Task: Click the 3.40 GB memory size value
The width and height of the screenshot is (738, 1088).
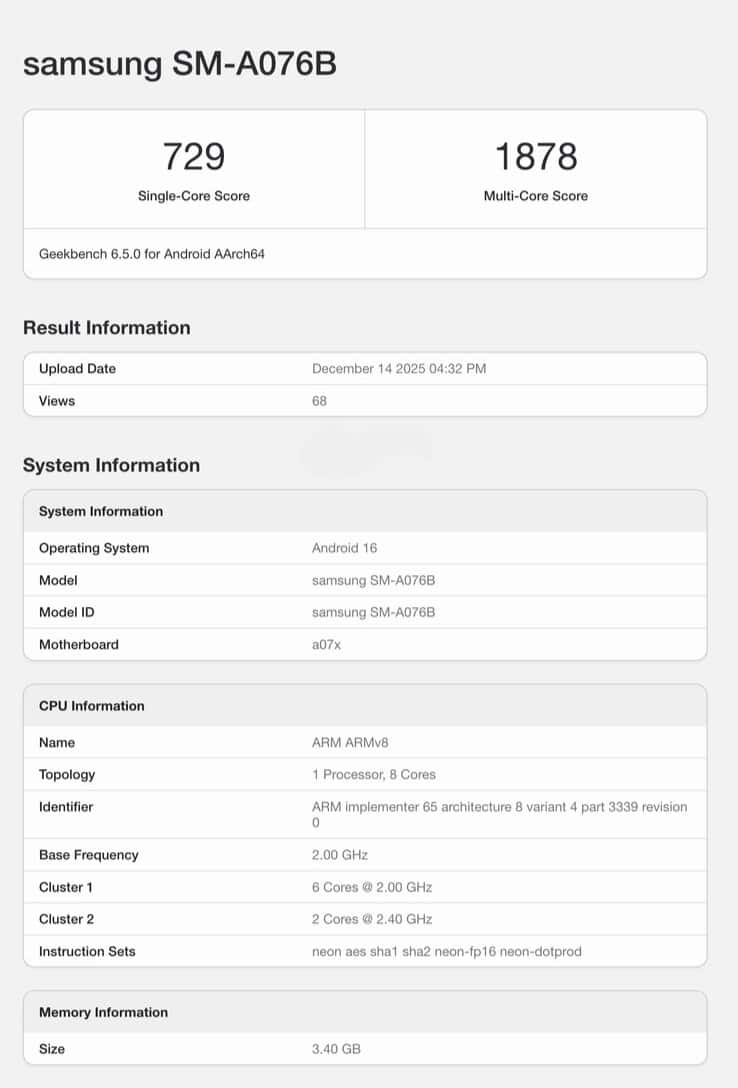Action: (x=336, y=1049)
